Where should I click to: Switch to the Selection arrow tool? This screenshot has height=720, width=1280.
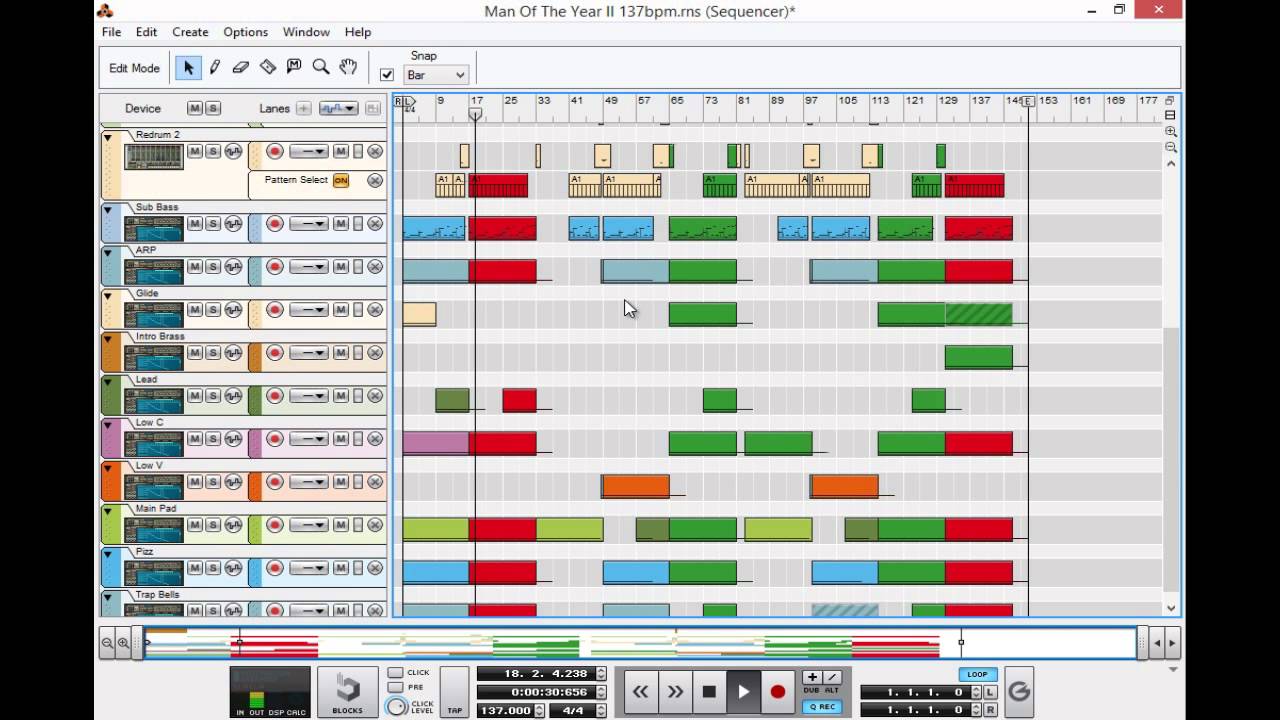point(187,67)
